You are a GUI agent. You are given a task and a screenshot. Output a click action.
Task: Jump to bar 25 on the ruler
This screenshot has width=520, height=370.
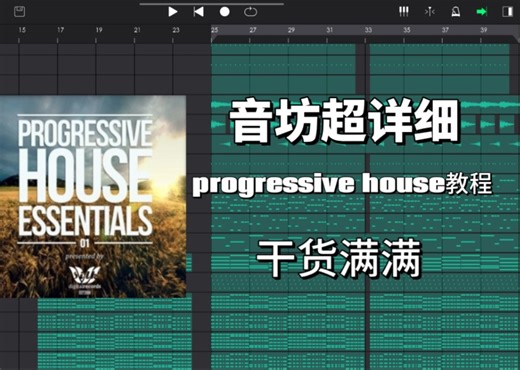coord(214,30)
